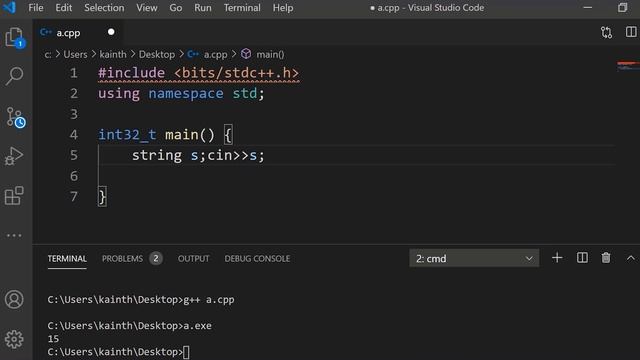
Task: Click the unsaved dot on a.cpp tab
Action: [x=111, y=32]
